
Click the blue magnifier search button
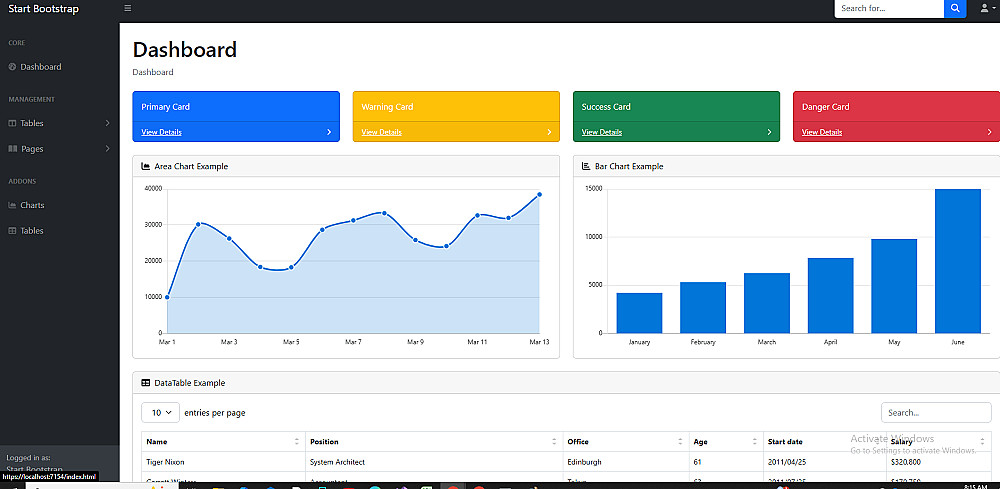pyautogui.click(x=955, y=8)
